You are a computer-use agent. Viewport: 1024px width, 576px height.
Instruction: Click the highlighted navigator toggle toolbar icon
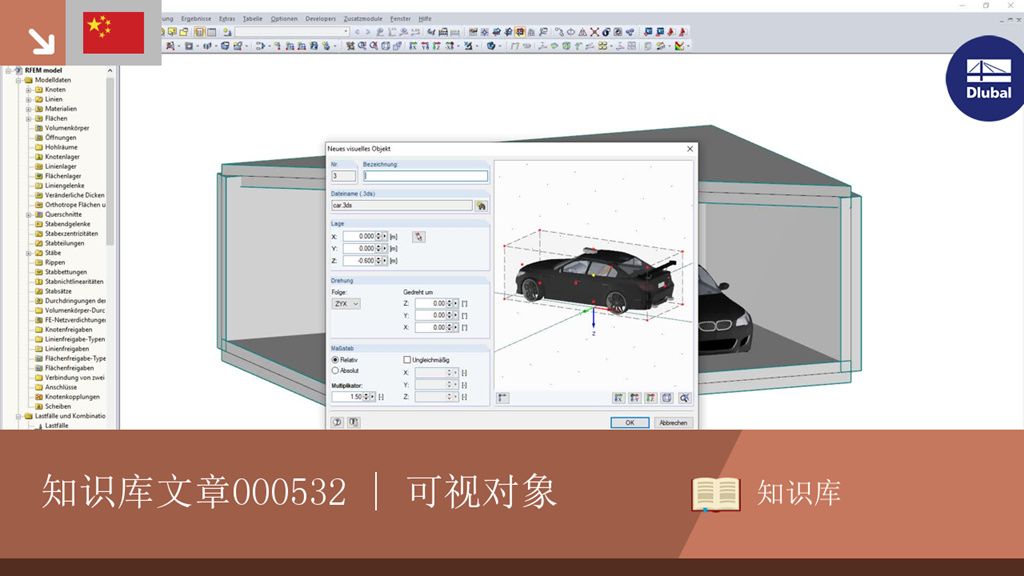coord(200,31)
